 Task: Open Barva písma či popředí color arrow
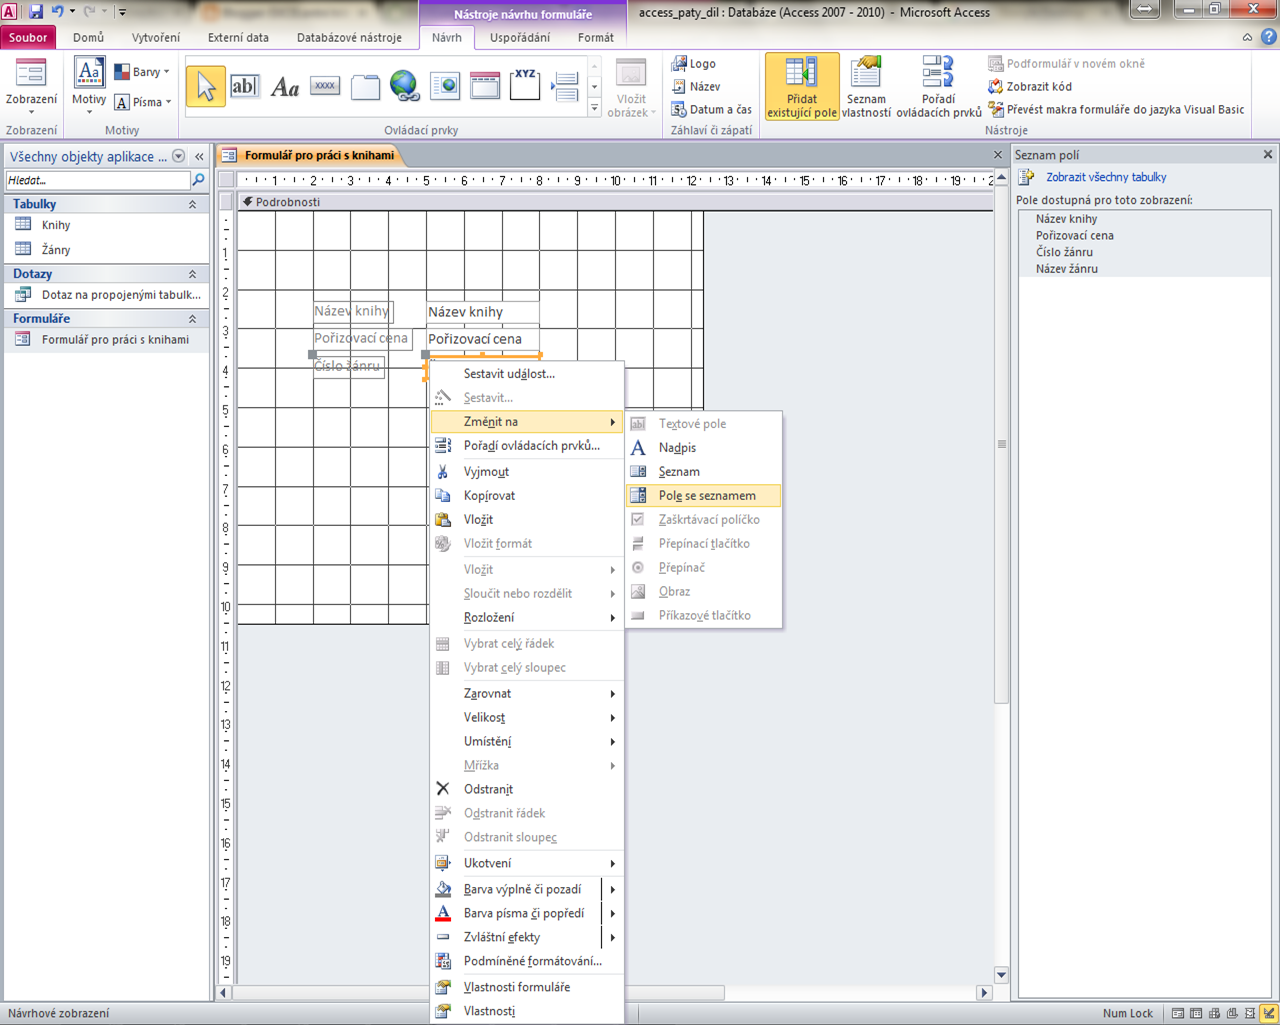pyautogui.click(x=612, y=913)
